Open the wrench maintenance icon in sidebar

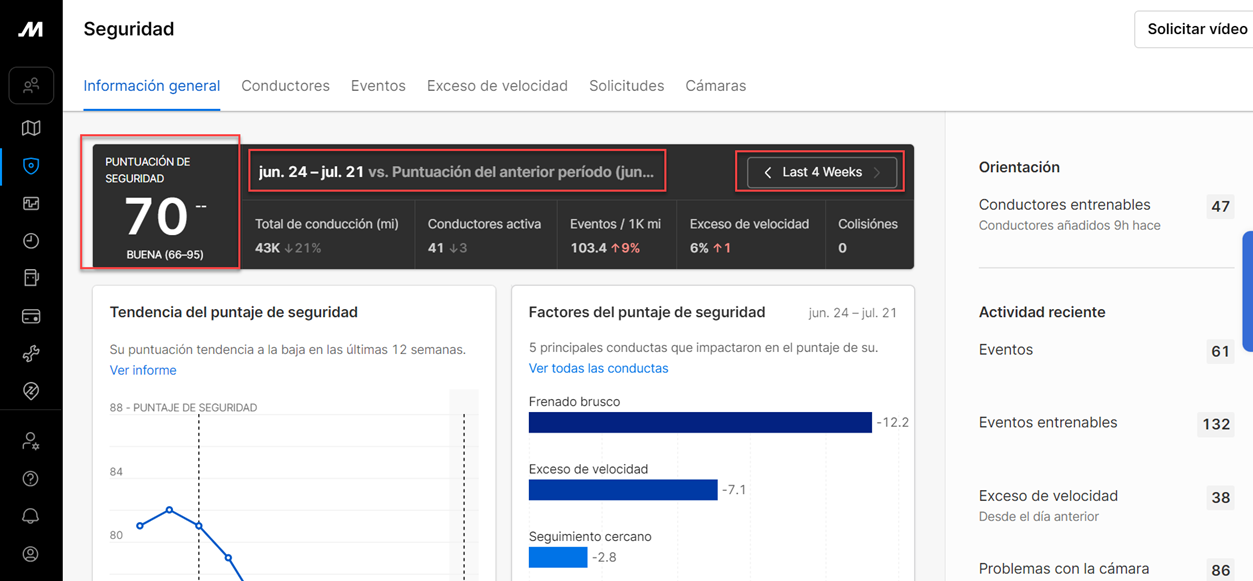(31, 354)
